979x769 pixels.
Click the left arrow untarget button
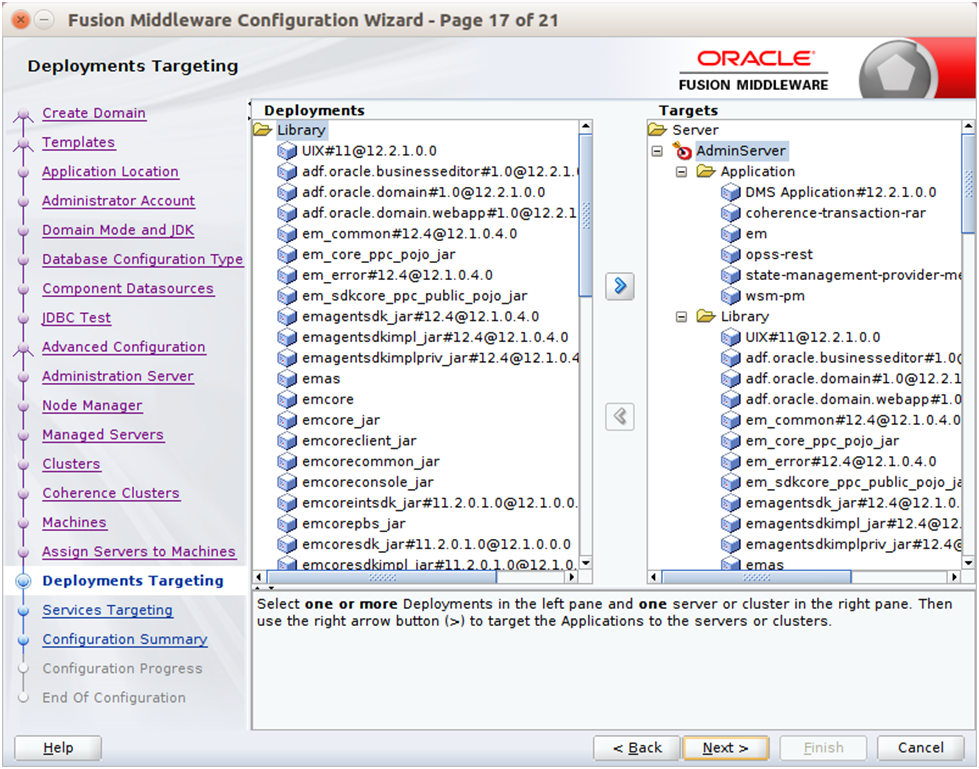pyautogui.click(x=619, y=416)
